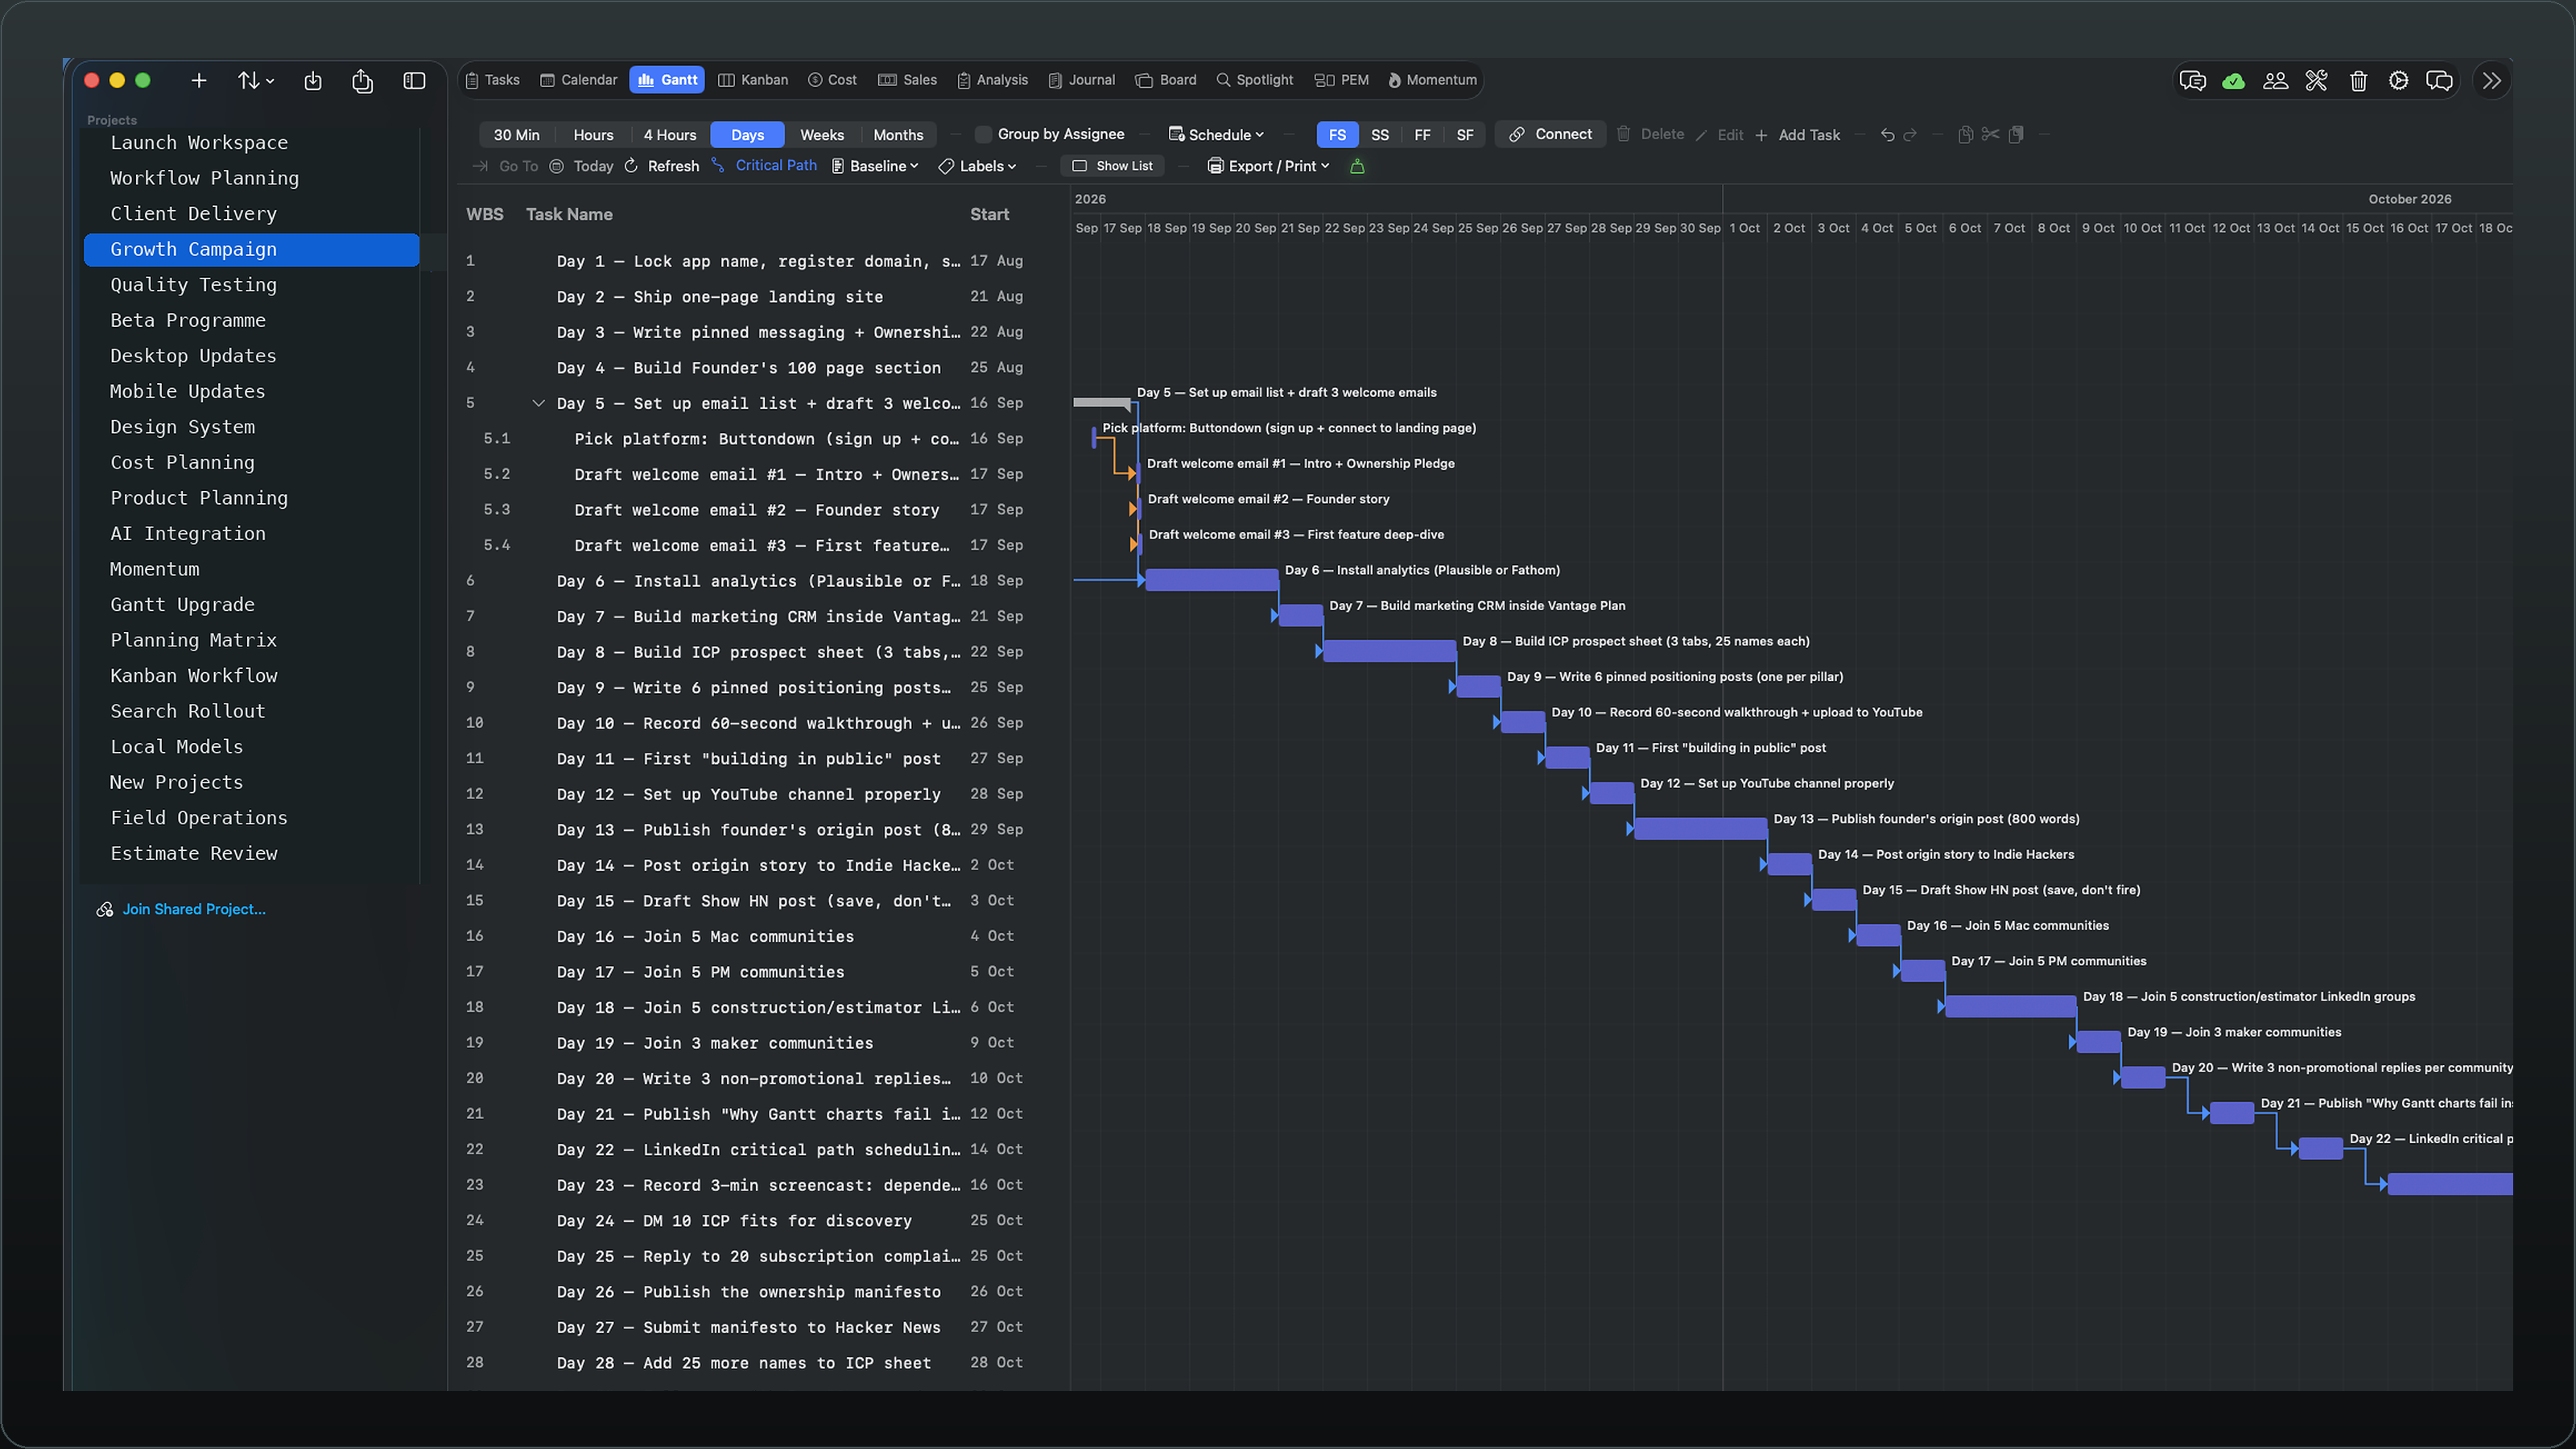Toggle Critical Path highlighting
Screen dimensions: 2576x1449
pos(764,166)
